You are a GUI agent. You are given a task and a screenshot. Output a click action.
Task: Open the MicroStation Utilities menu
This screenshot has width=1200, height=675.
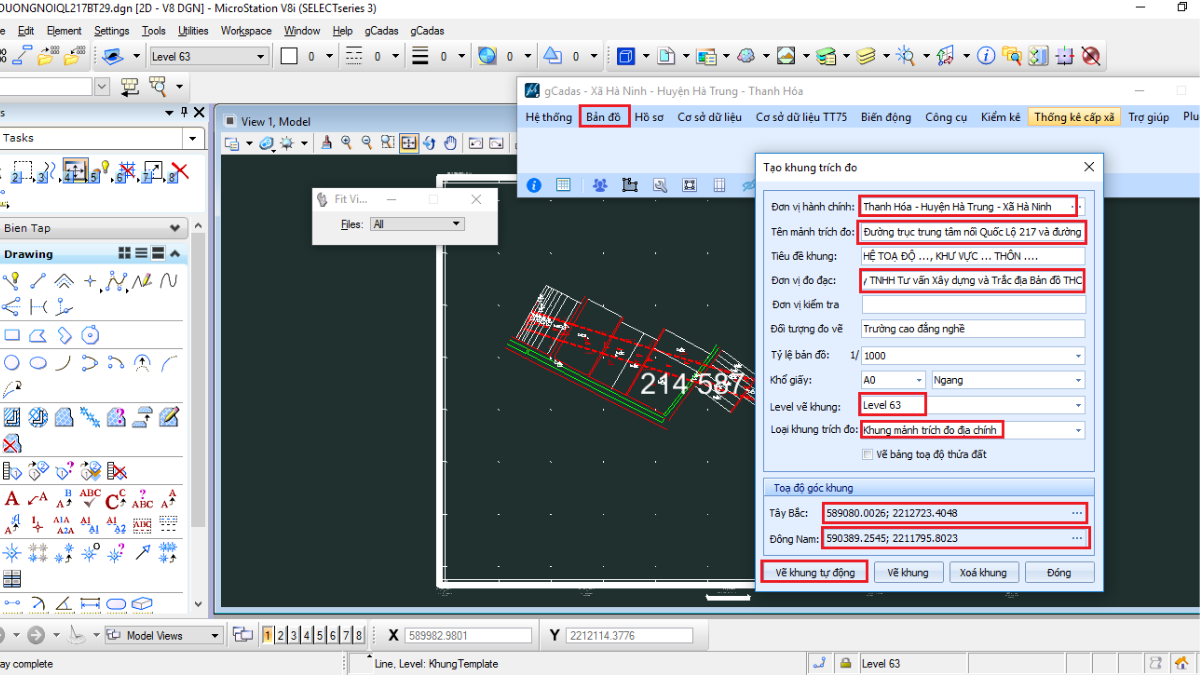click(193, 31)
